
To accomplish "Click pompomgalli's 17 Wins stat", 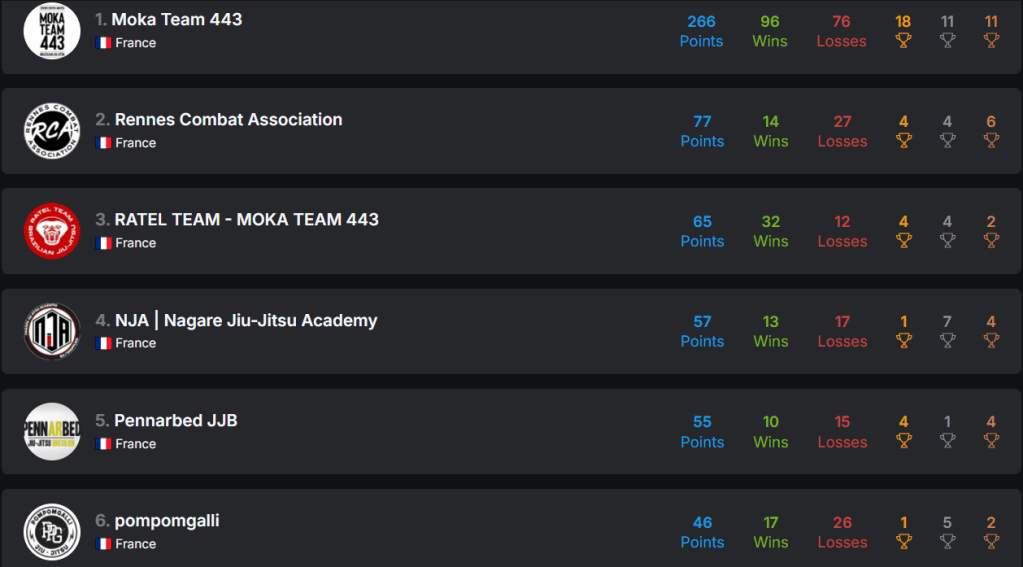I will coord(770,532).
